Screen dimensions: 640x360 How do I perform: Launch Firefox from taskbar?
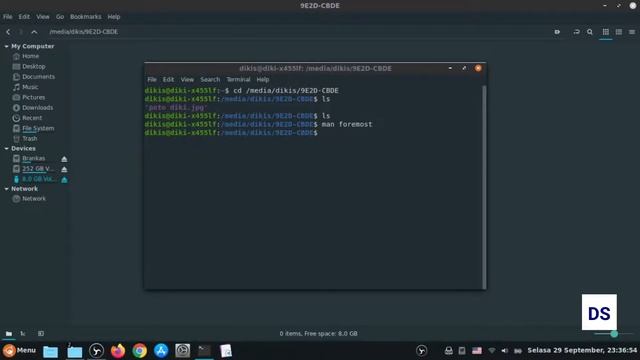(118, 351)
